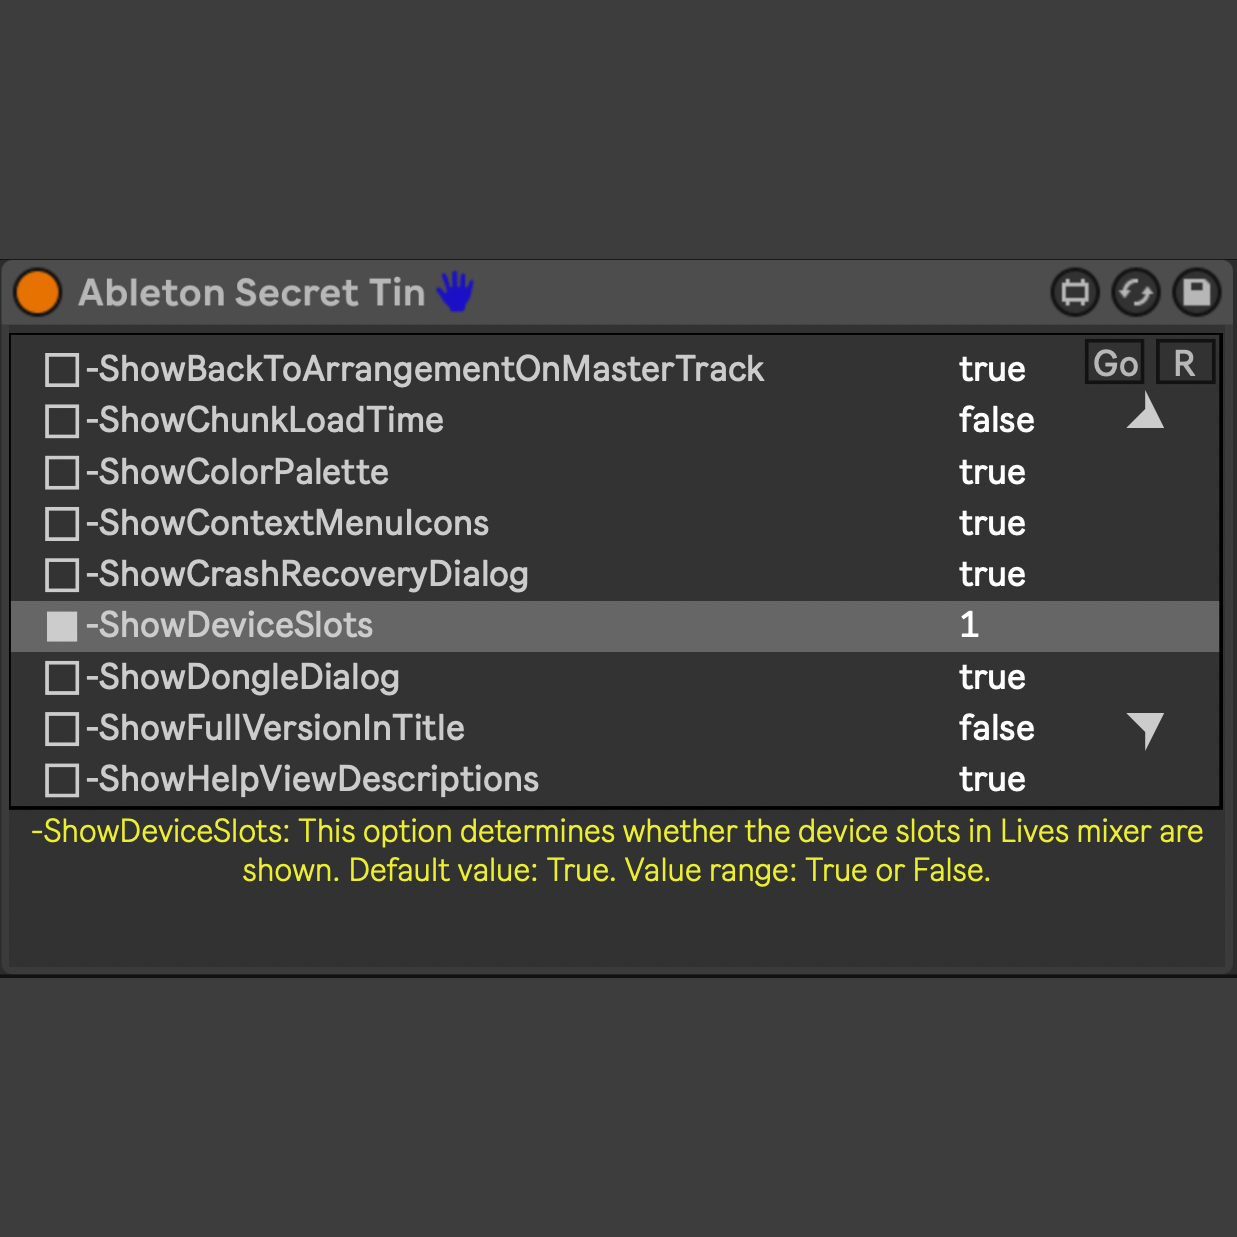
Task: Click the blue hand icon in title
Action: [x=455, y=292]
